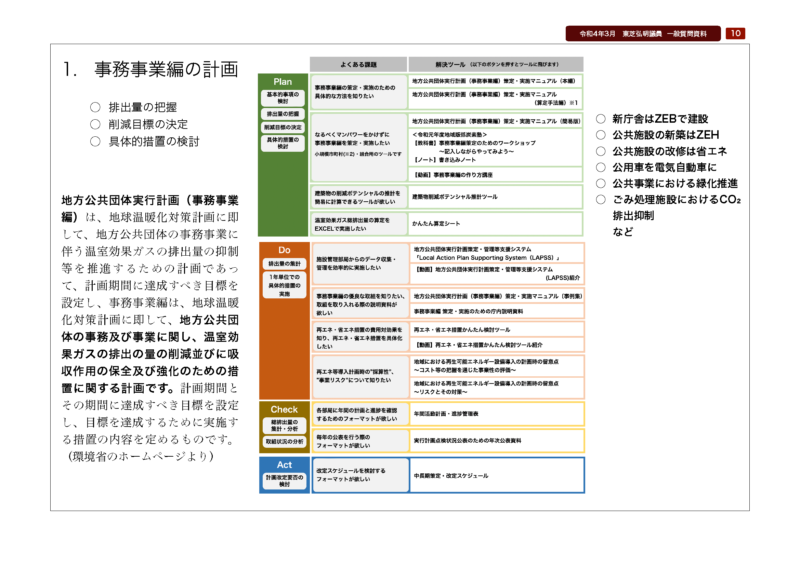The image size is (800, 565).
Task: Click the よくある課題 column header
Action: [358, 62]
